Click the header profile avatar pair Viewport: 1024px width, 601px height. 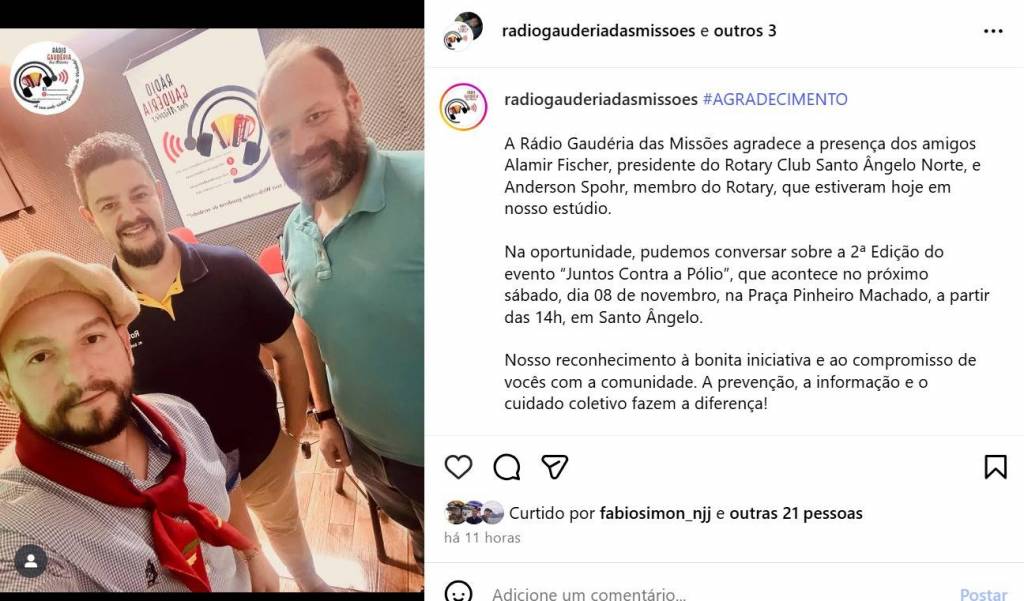pyautogui.click(x=462, y=31)
